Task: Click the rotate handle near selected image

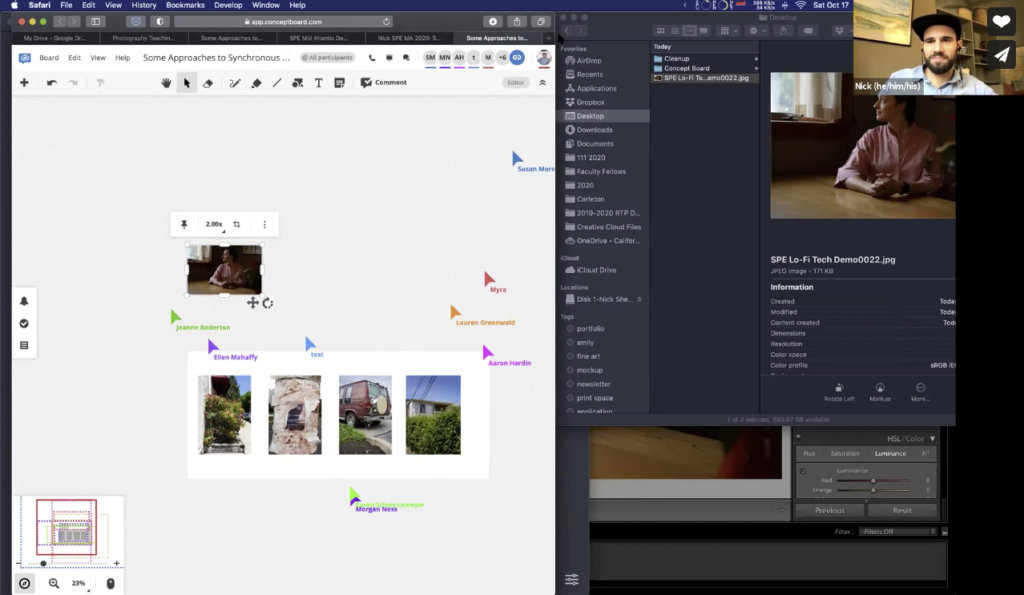Action: tap(268, 303)
